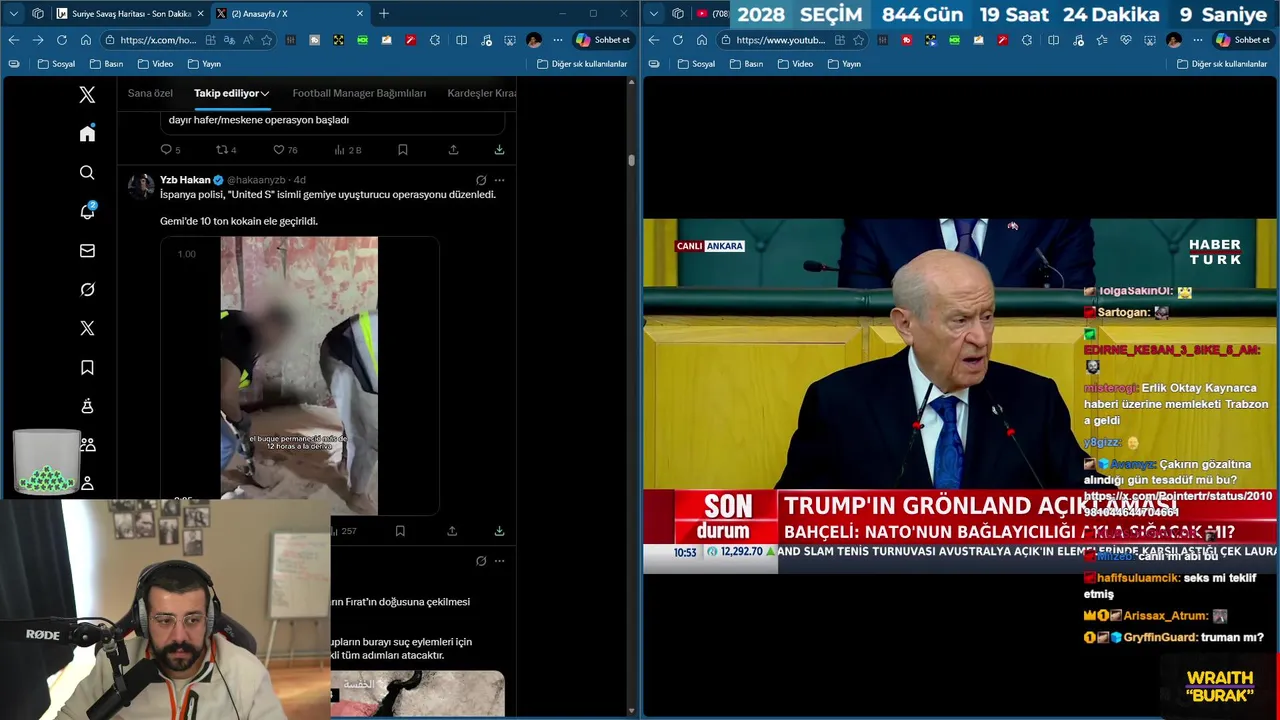
Task: Open X notifications bell in sidebar
Action: click(87, 211)
